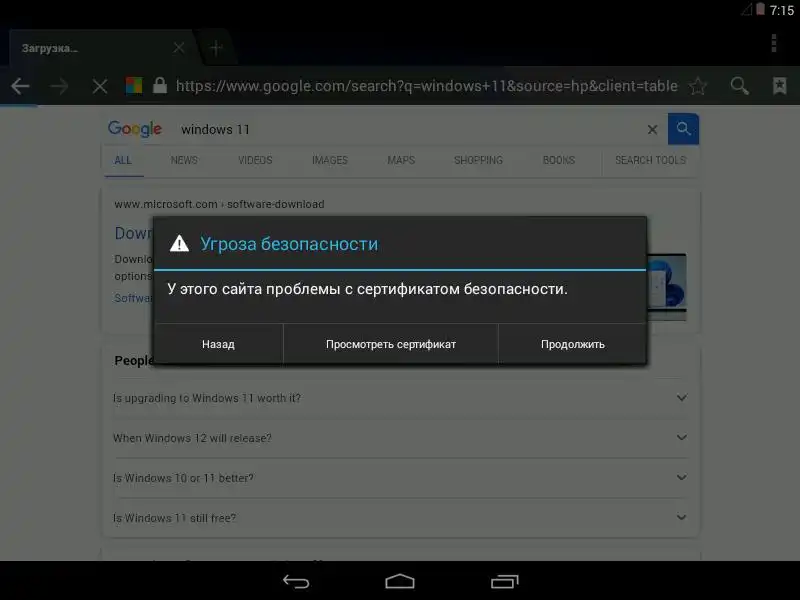The height and width of the screenshot is (600, 800).
Task: Open the three-dot browser menu
Action: point(774,43)
